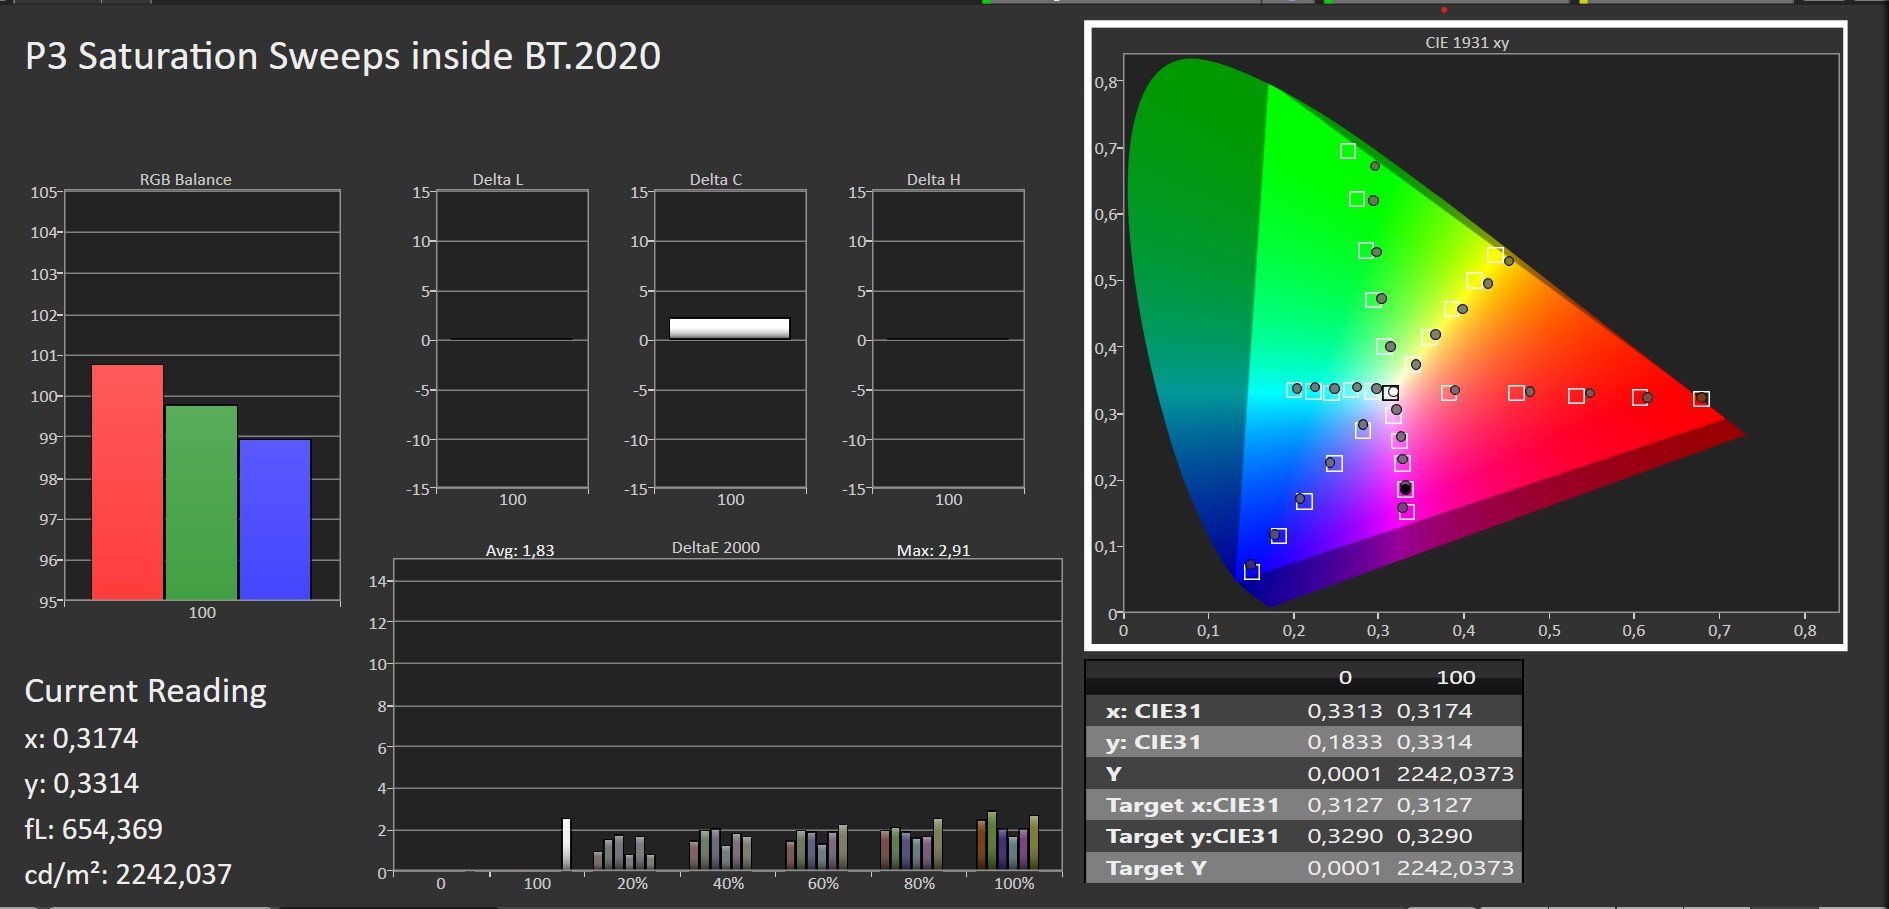Click the red bar in RGB Balance chart
The width and height of the screenshot is (1889, 909).
[x=127, y=482]
